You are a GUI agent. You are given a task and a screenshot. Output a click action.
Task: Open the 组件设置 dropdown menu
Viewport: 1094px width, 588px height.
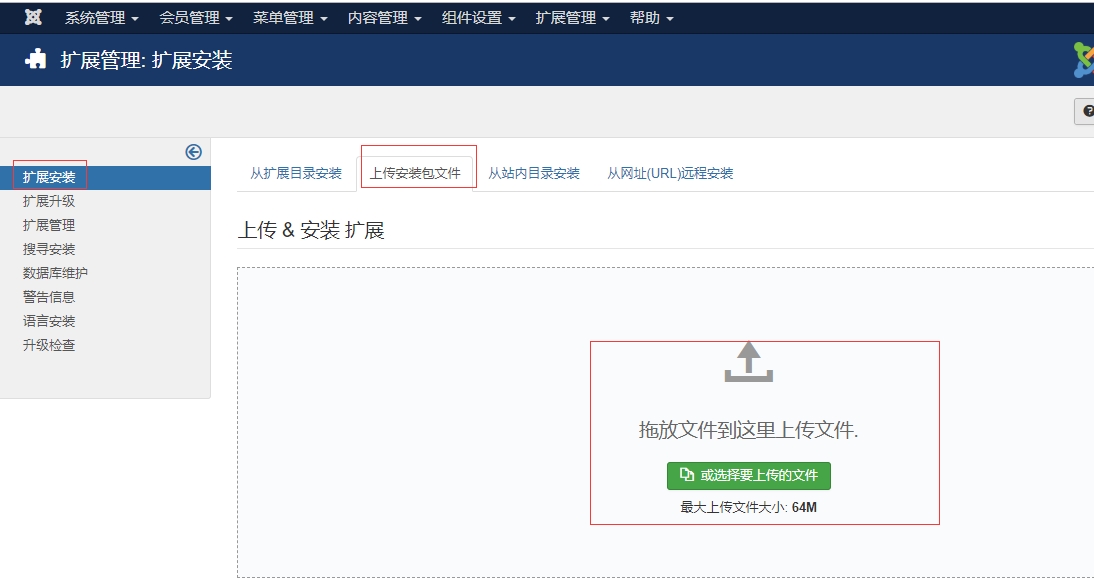coord(478,18)
